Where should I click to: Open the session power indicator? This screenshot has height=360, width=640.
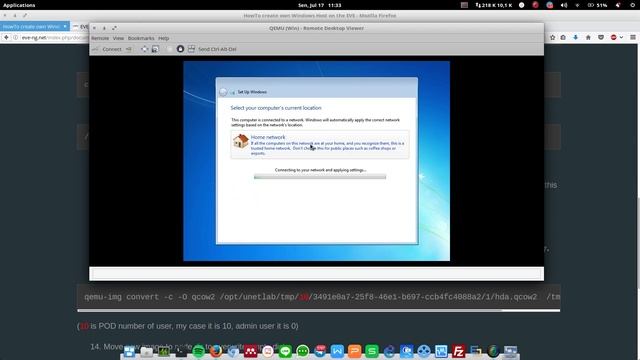point(632,5)
